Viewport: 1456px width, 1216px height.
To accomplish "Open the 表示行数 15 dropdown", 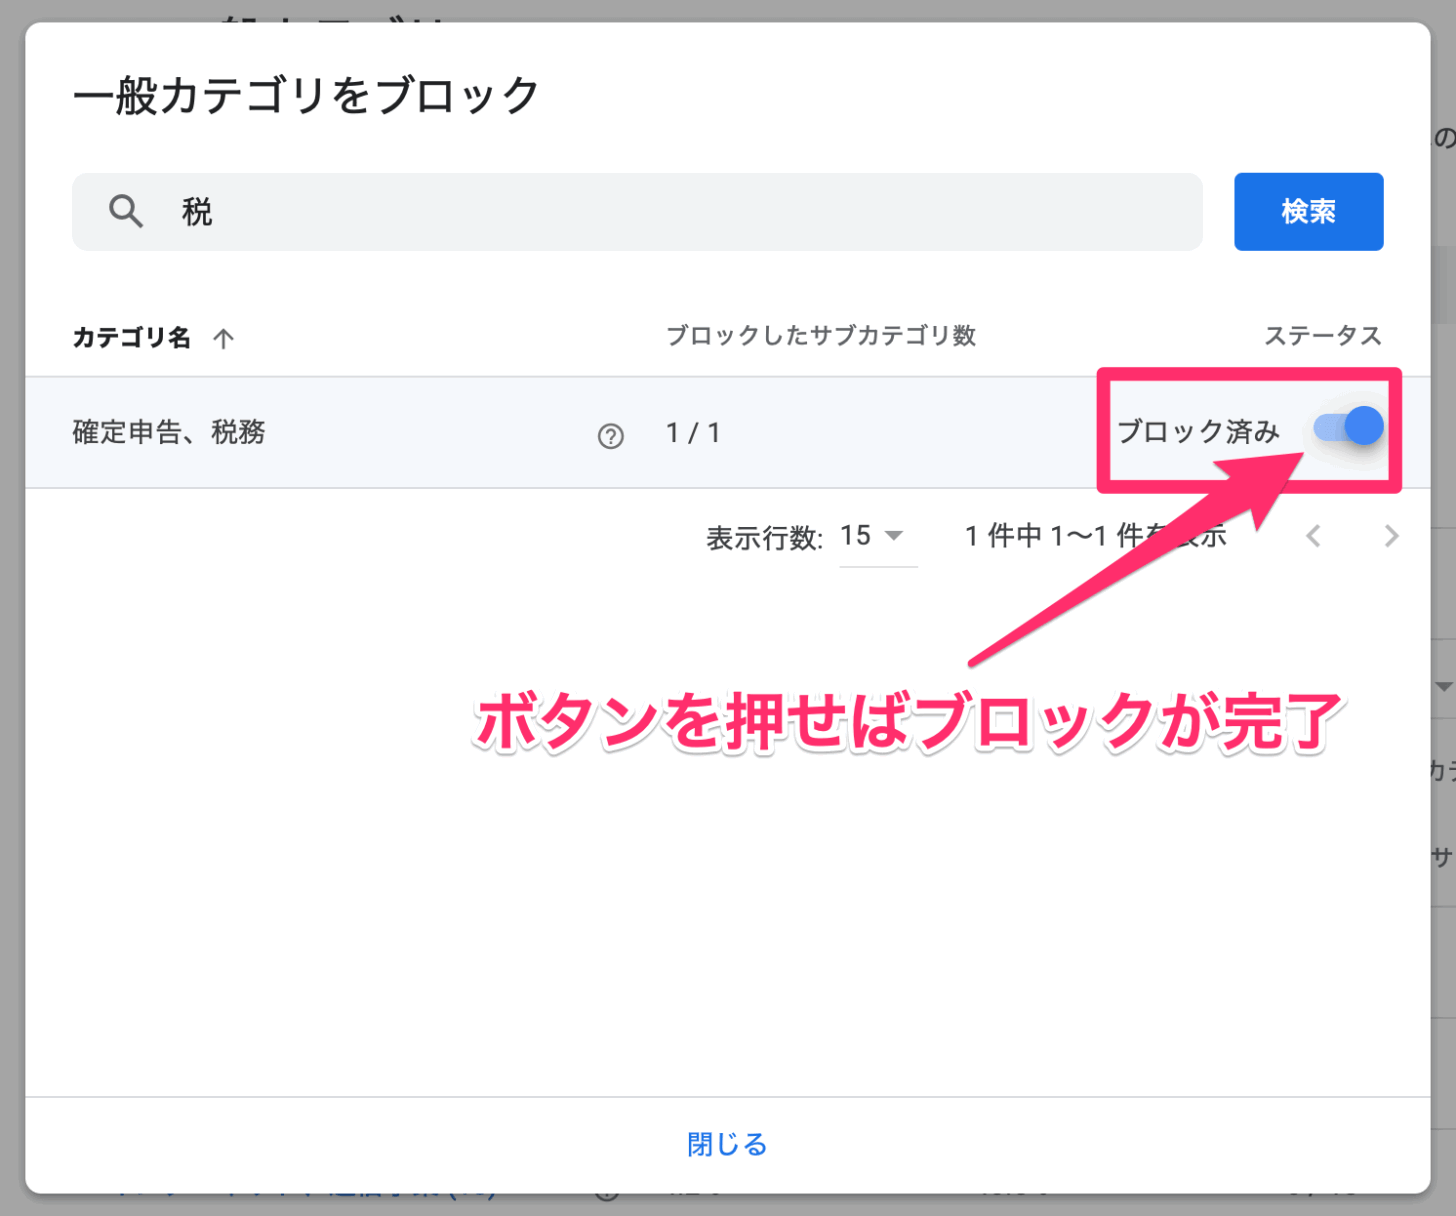I will tap(877, 537).
